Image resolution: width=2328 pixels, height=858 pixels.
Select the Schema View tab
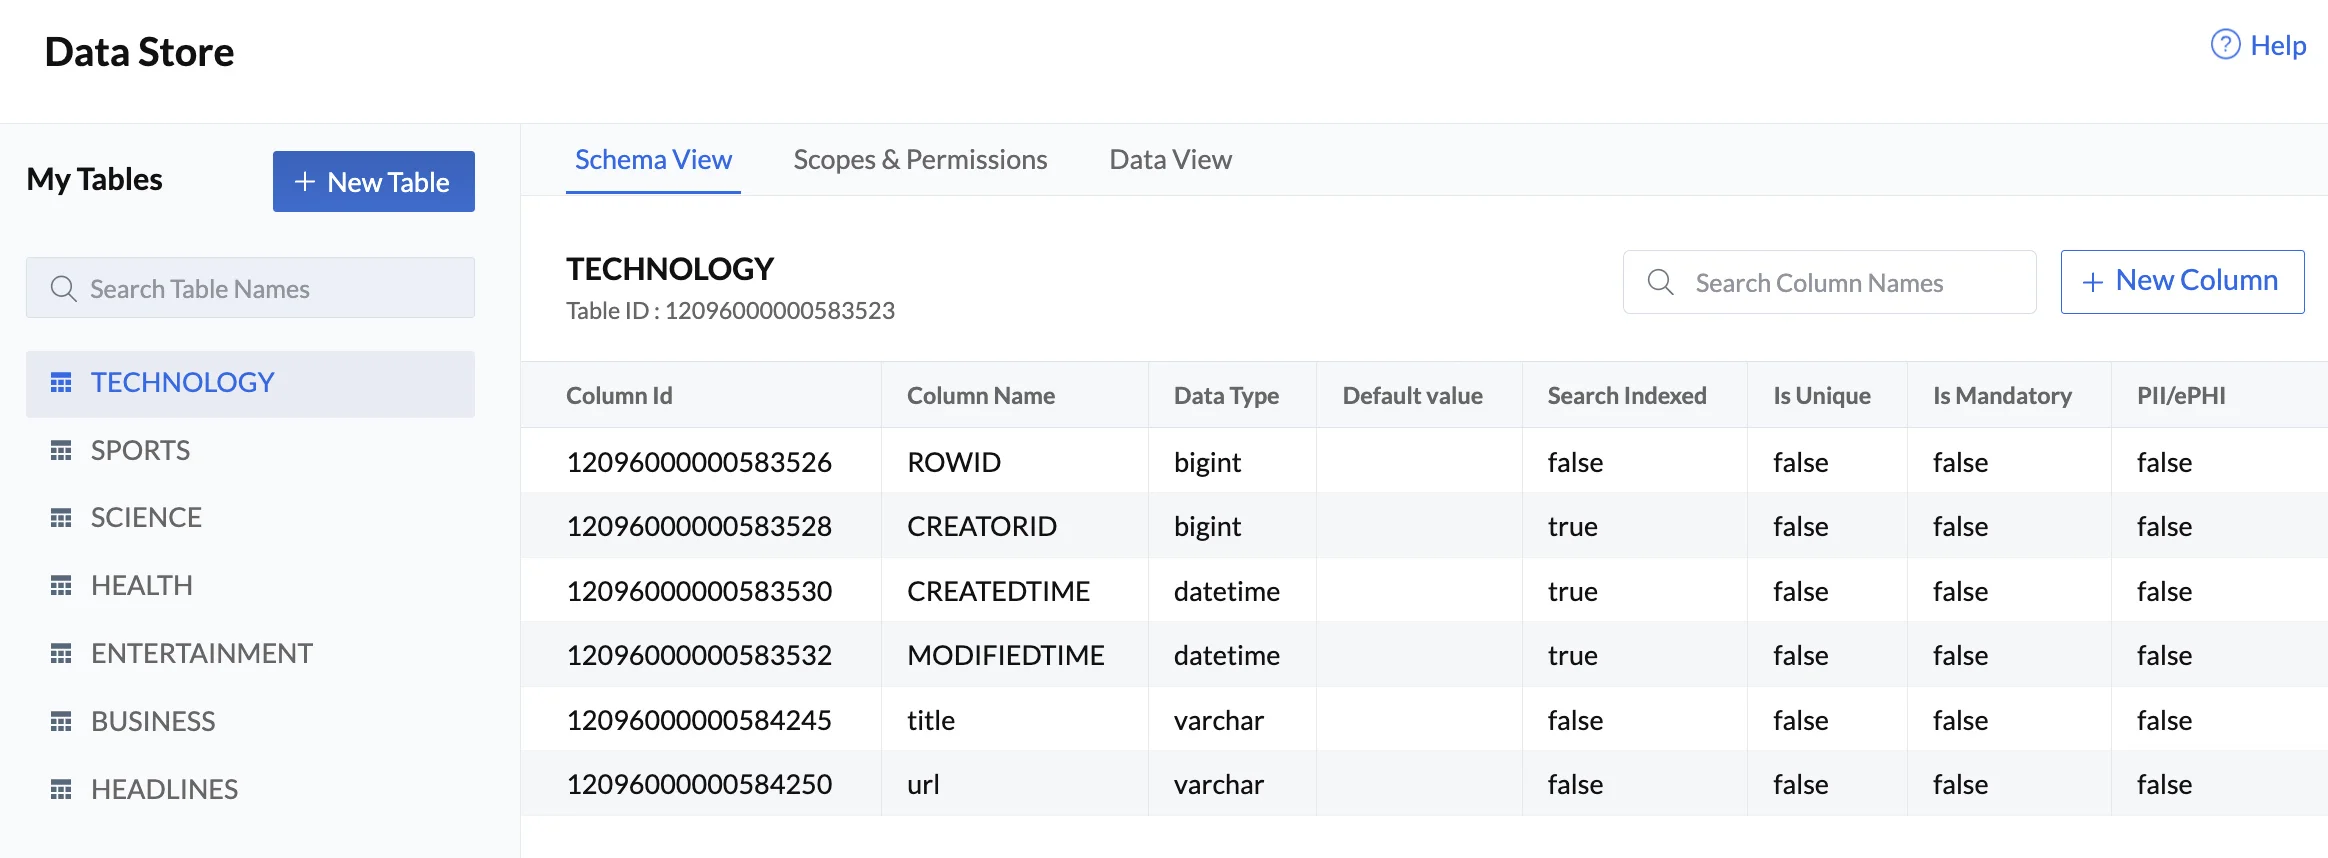[x=653, y=160]
